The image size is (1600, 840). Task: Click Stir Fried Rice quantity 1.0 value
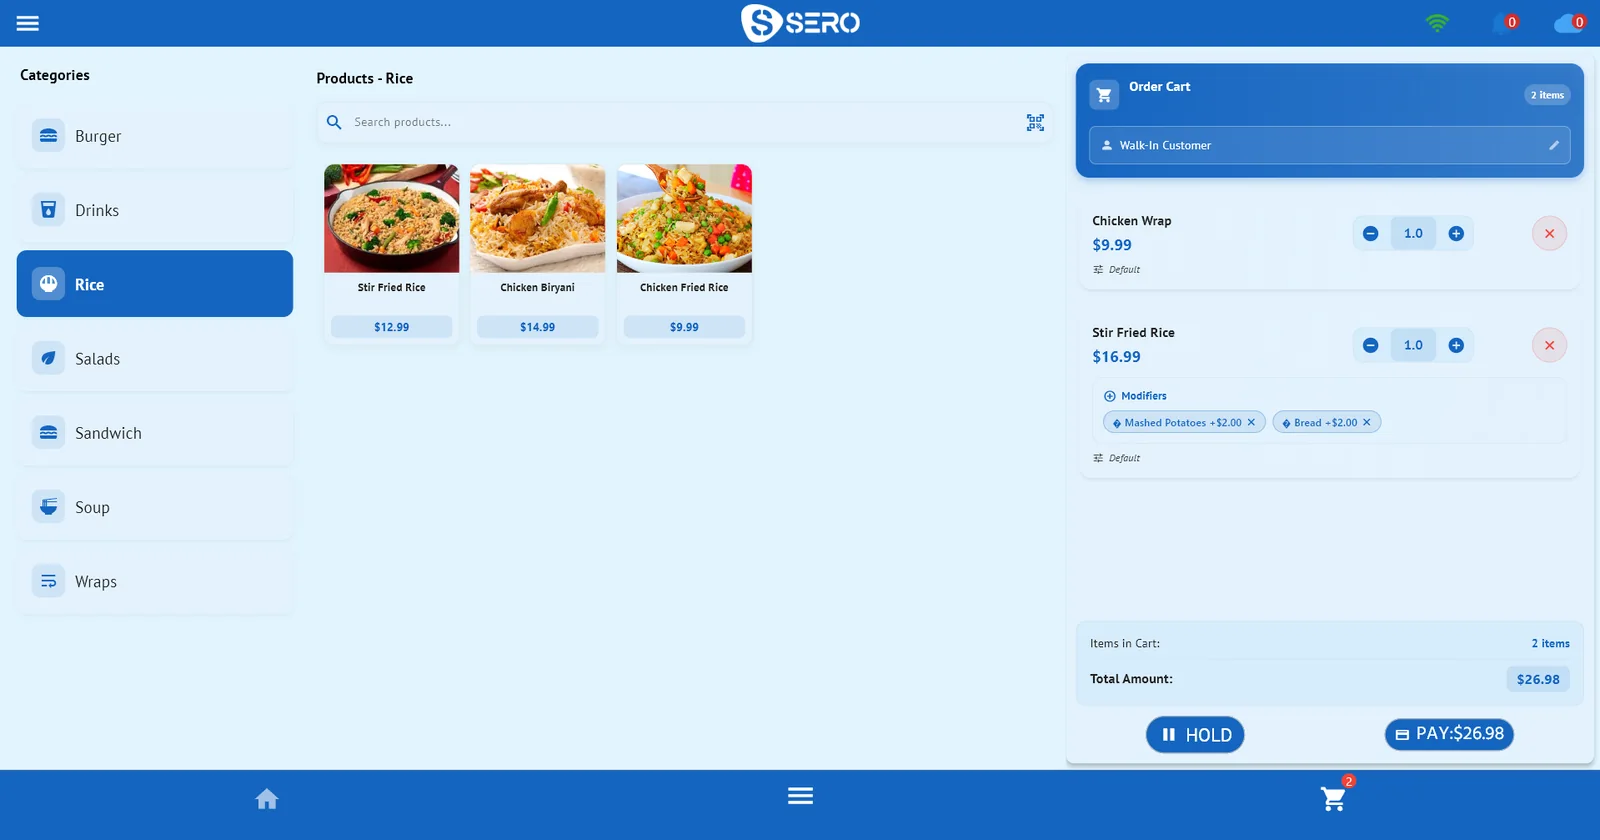(1413, 345)
